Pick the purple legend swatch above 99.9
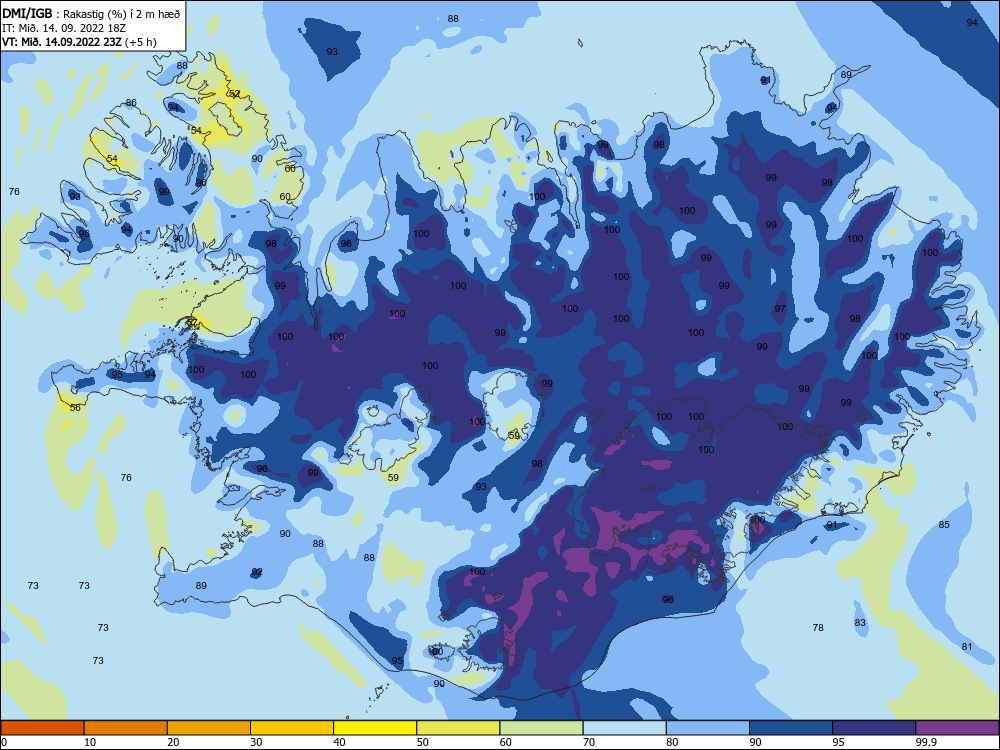The image size is (1000, 750). (957, 728)
